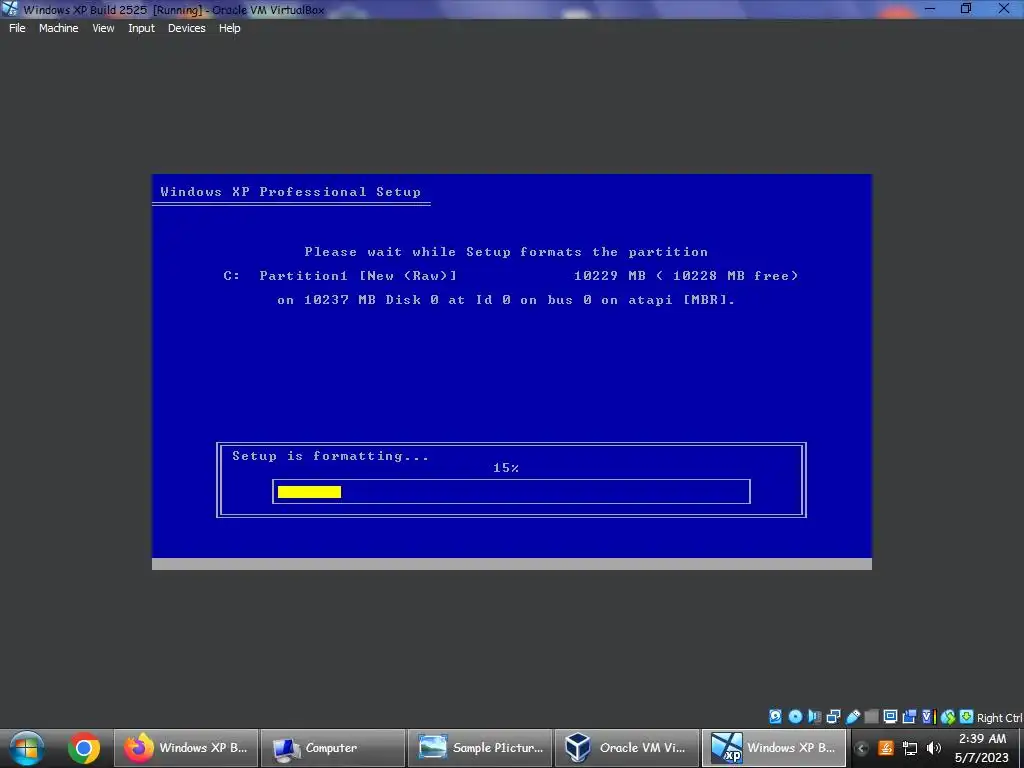
Task: Open the Machine menu
Action: [58, 28]
